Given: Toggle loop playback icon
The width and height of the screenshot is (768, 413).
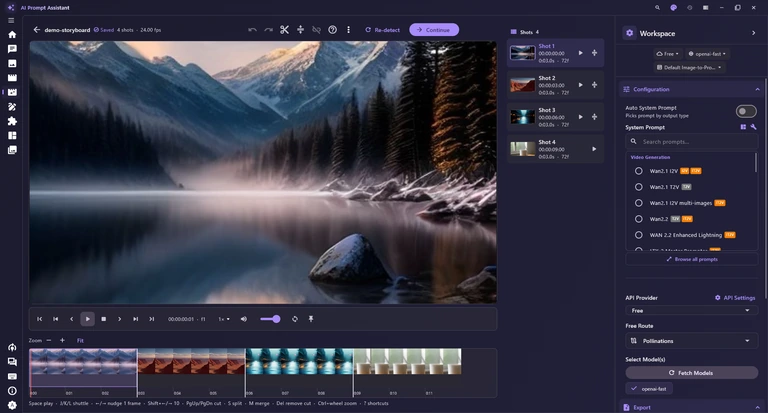Looking at the screenshot, I should tap(295, 319).
